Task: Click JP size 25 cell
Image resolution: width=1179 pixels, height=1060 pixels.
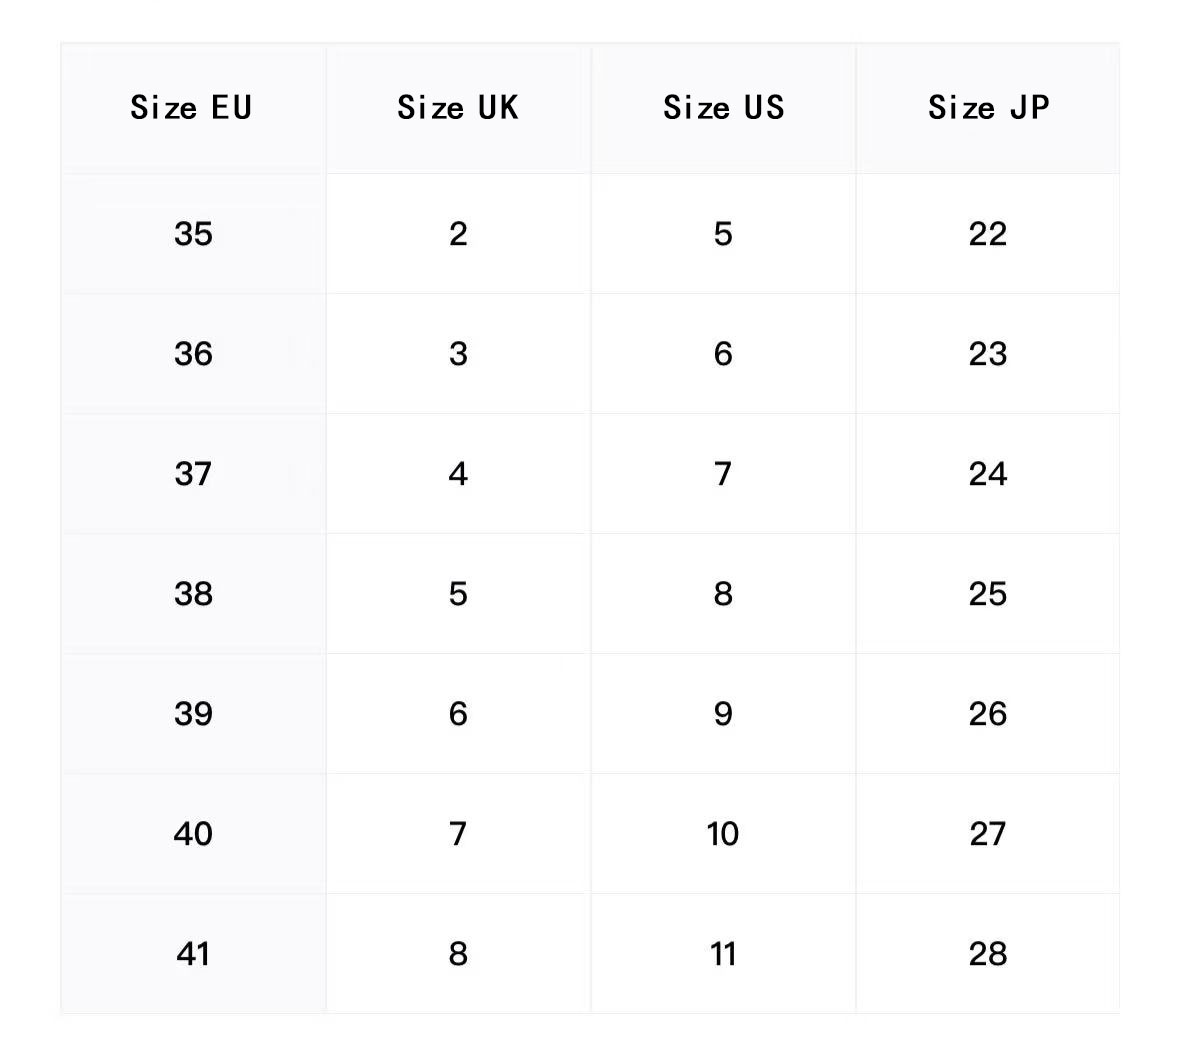Action: [x=988, y=594]
